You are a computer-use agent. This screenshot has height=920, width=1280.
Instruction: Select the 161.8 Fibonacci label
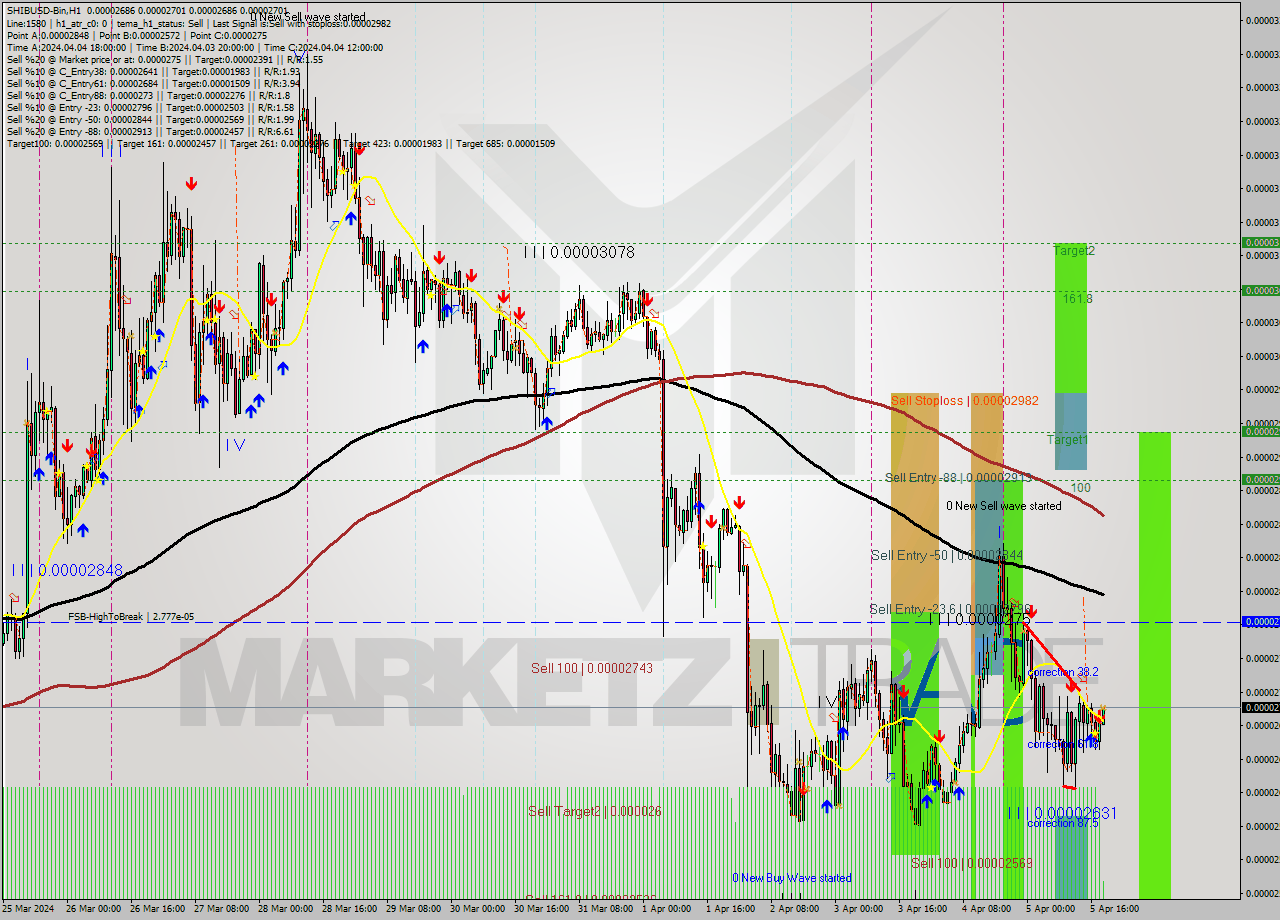pos(1077,298)
